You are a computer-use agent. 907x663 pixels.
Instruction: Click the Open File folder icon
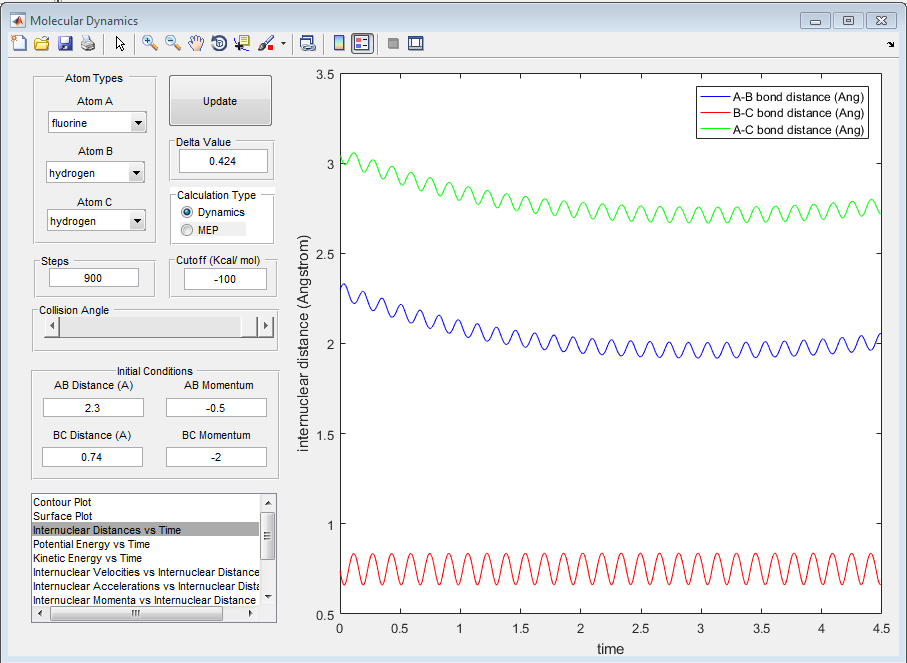[42, 43]
